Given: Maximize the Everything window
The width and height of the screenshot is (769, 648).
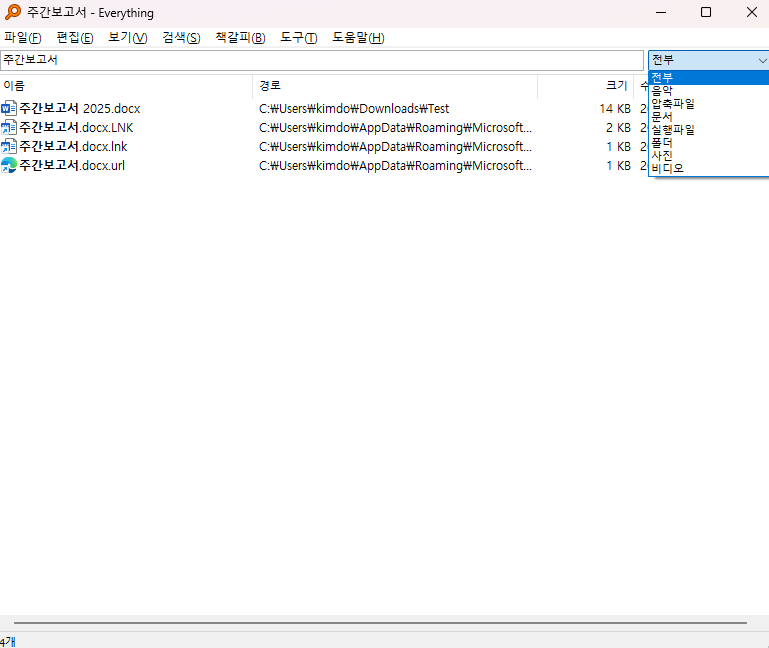Looking at the screenshot, I should pos(706,12).
